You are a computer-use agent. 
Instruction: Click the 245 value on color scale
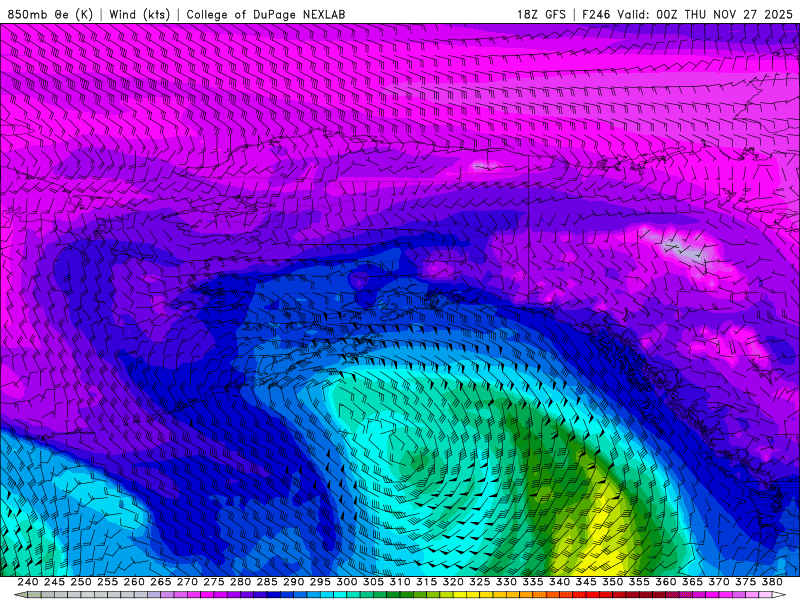click(x=54, y=582)
